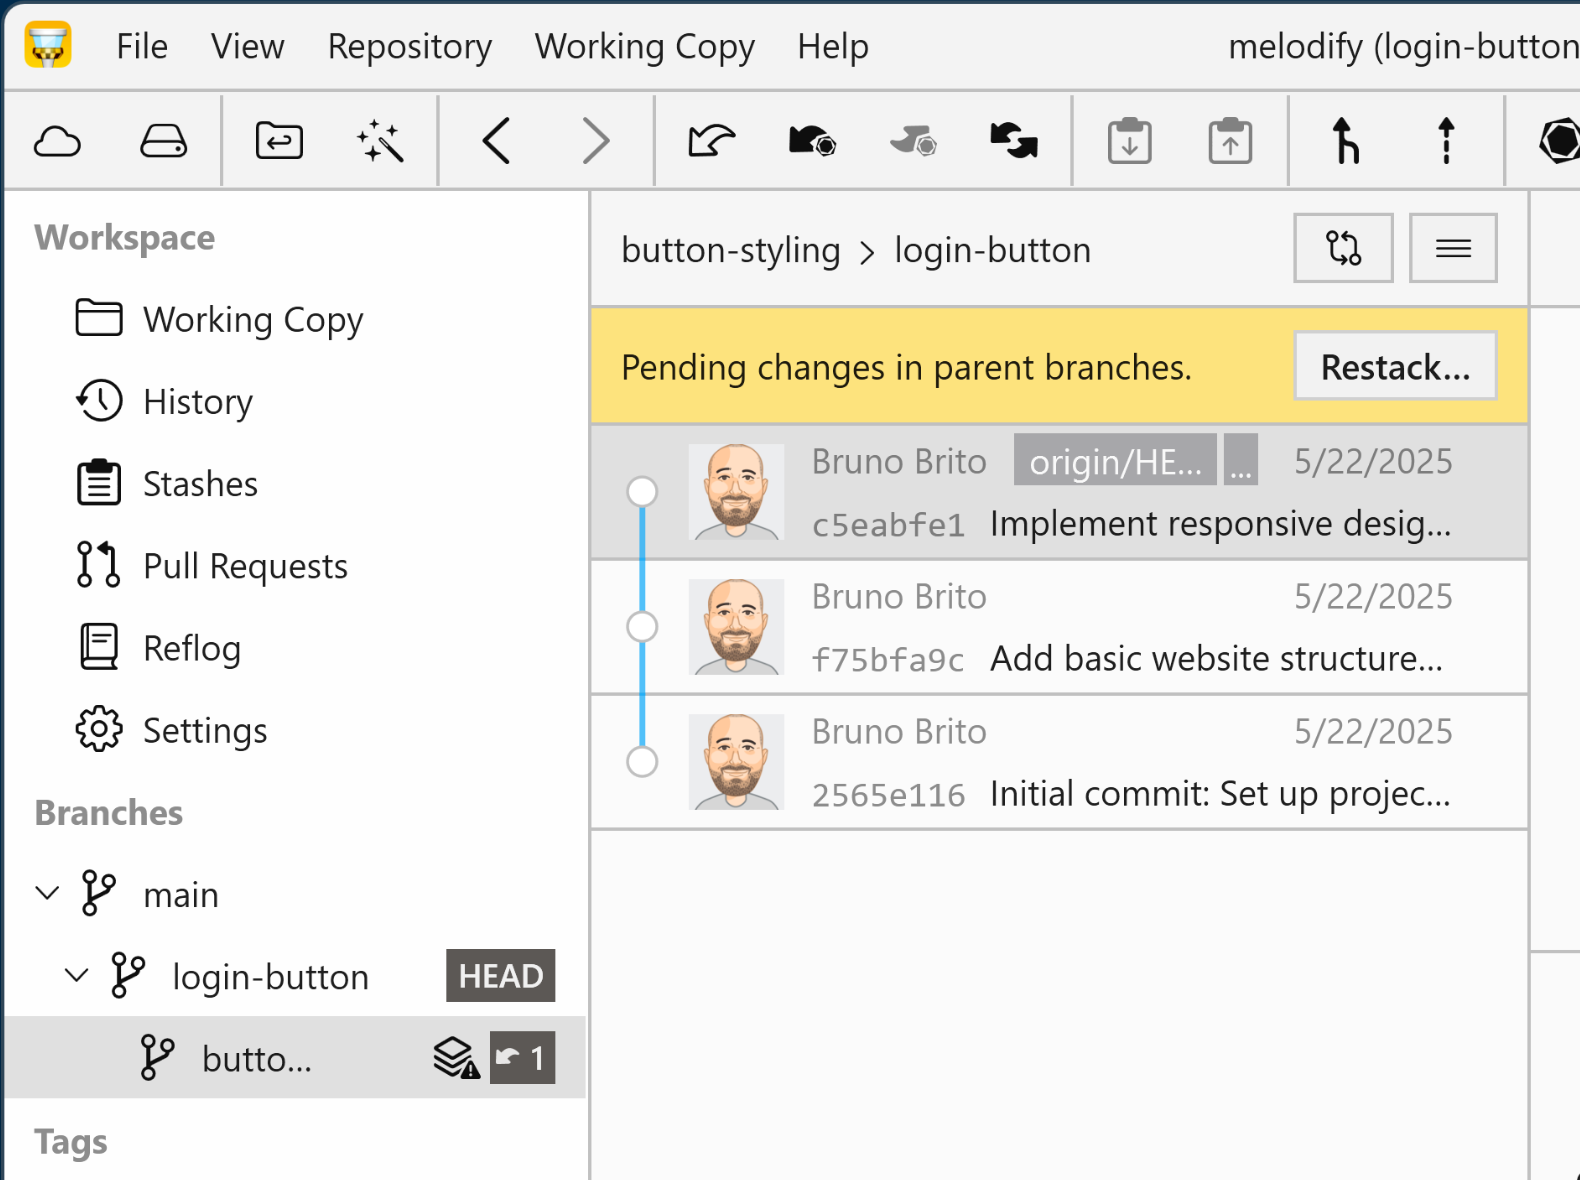The height and width of the screenshot is (1180, 1580).
Task: Click the clipboard with down arrow stash icon
Action: (1129, 141)
